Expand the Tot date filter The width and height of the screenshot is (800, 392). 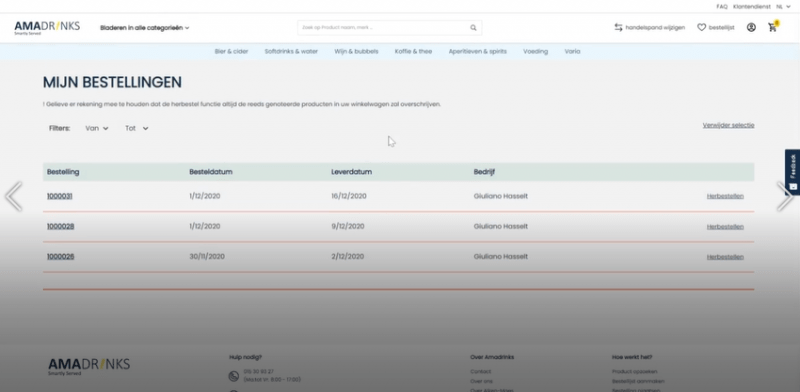(x=137, y=129)
